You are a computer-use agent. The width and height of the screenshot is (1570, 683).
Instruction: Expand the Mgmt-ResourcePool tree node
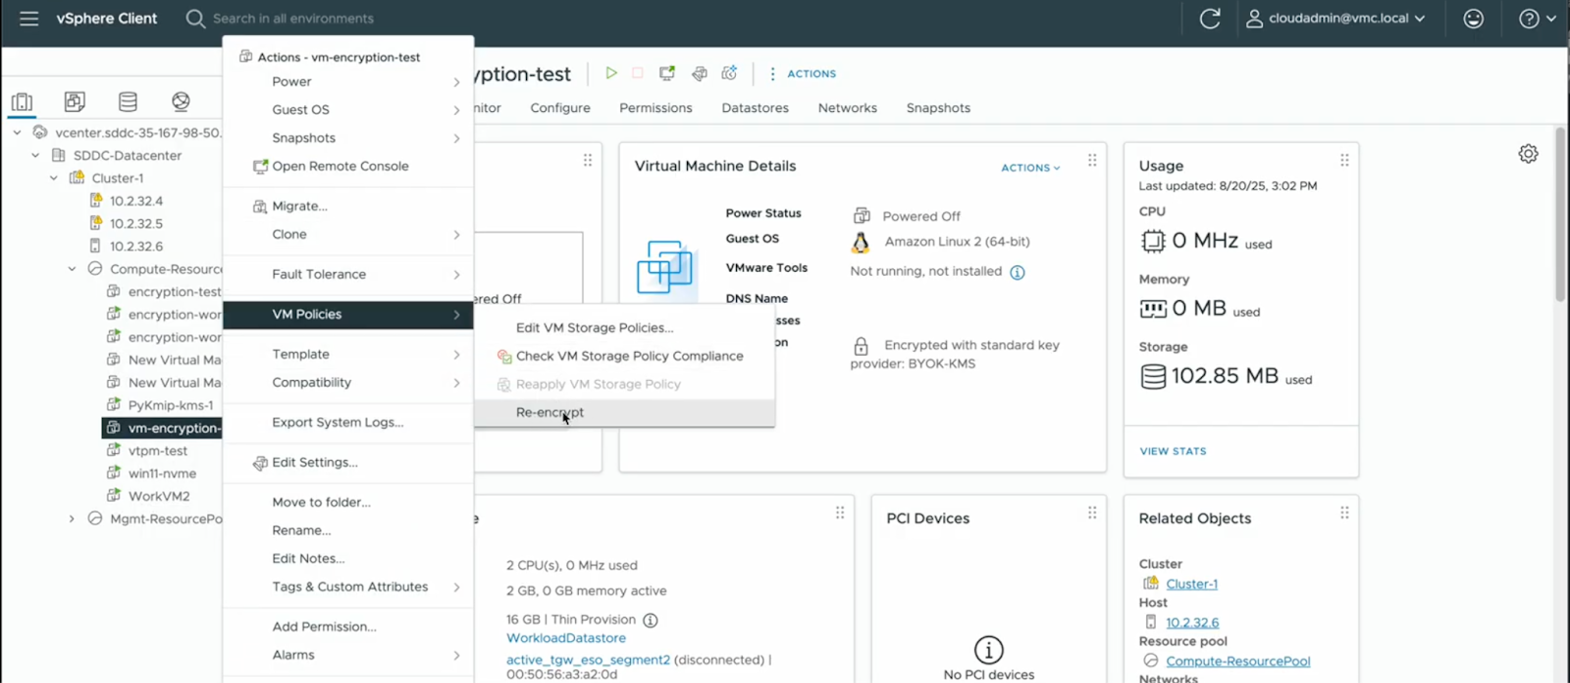(x=72, y=519)
